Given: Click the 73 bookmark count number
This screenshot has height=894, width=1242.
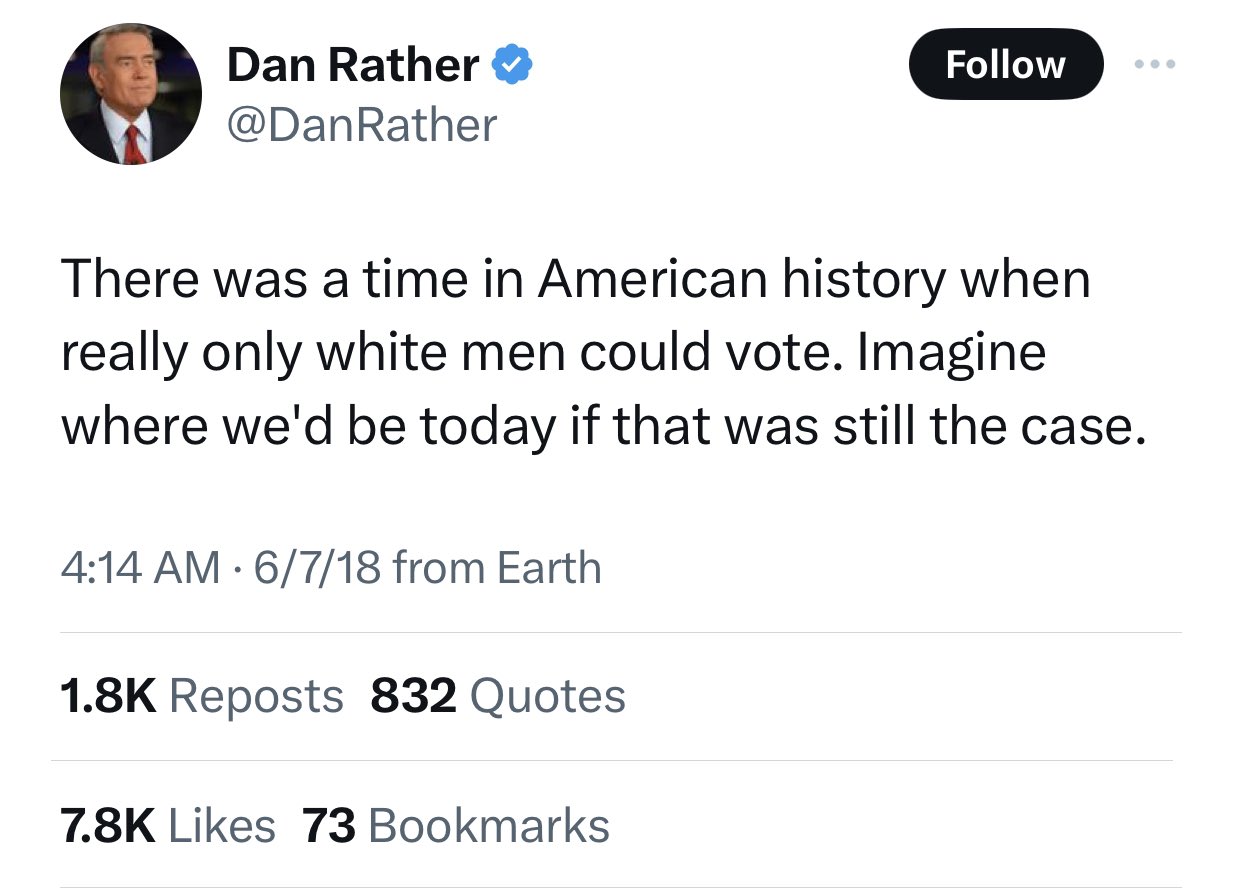Looking at the screenshot, I should point(329,825).
